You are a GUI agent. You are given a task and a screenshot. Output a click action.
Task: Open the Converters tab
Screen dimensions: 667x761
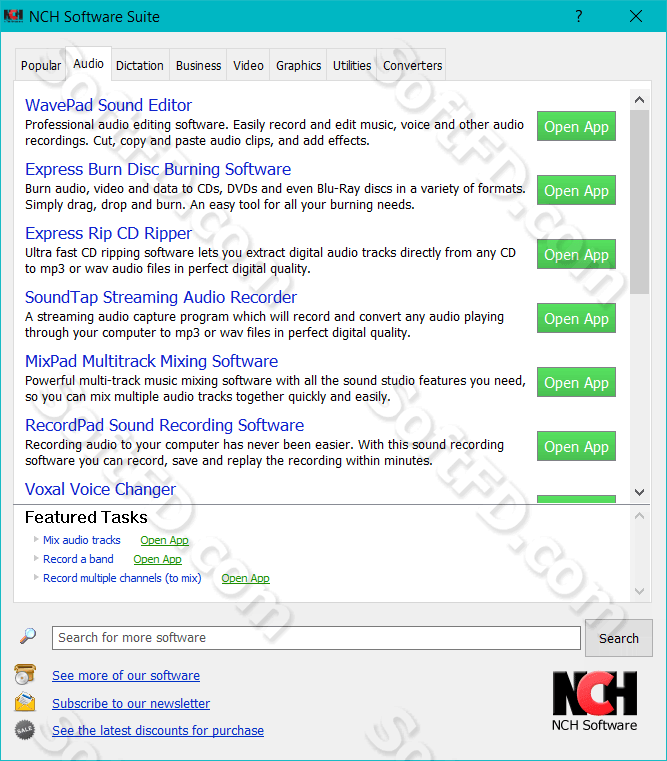(x=412, y=66)
